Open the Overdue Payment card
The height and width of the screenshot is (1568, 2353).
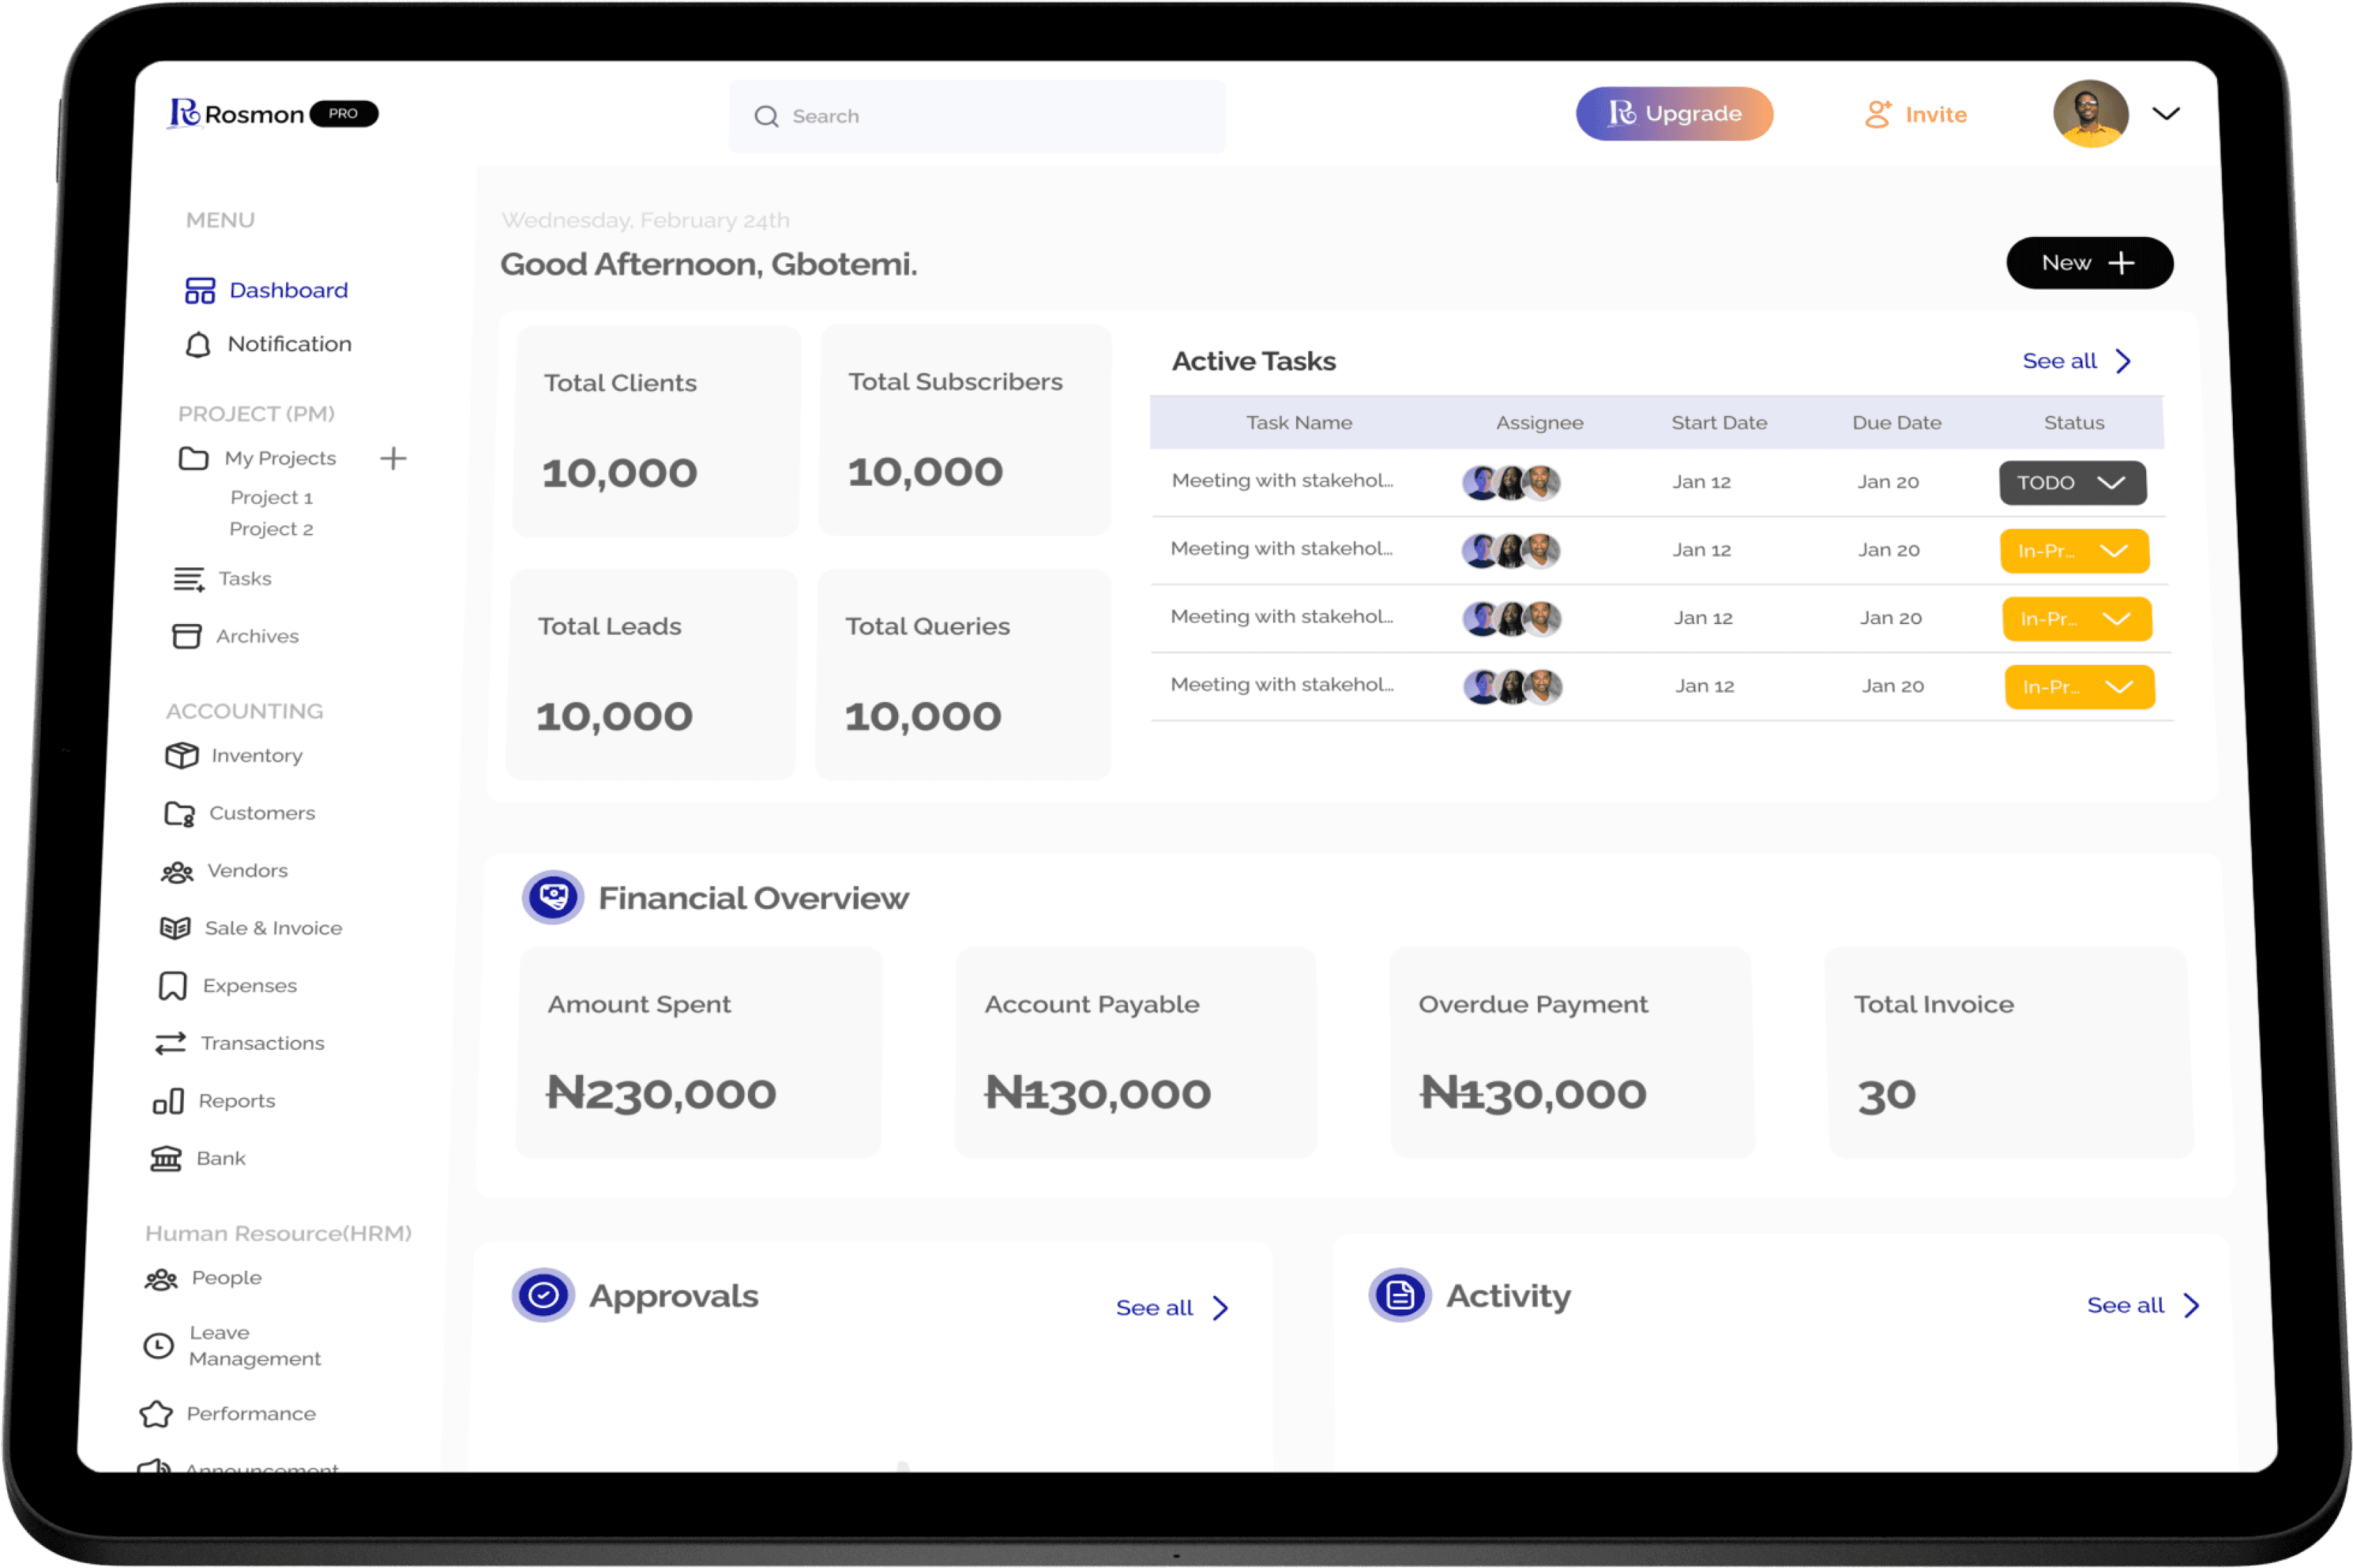(x=1572, y=1053)
